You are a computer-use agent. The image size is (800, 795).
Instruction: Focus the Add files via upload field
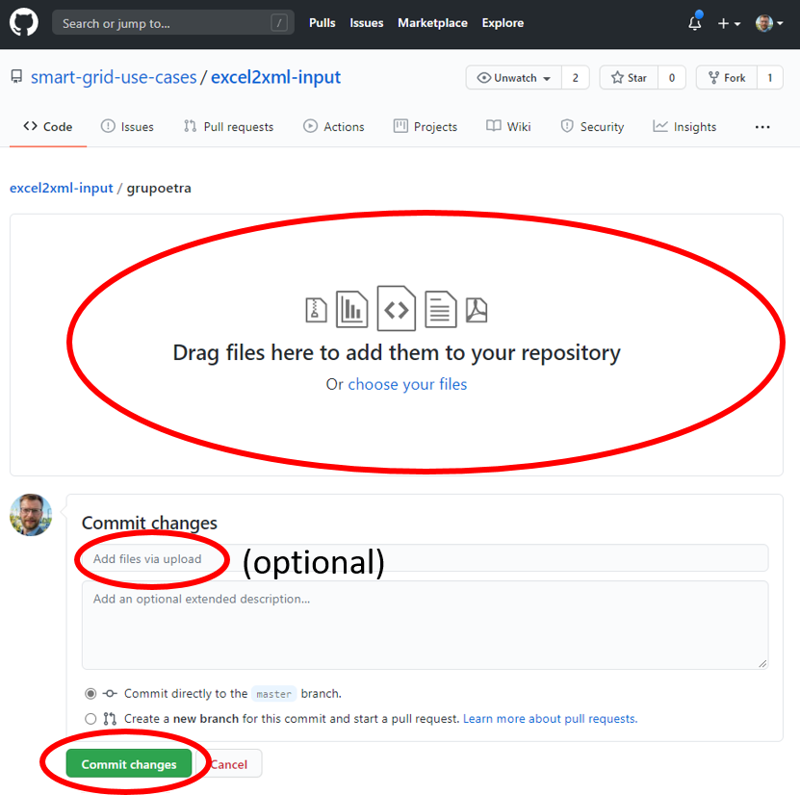[425, 559]
